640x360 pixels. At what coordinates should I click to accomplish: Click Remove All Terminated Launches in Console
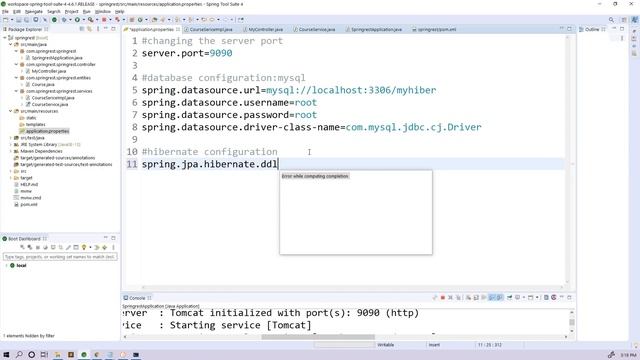click(x=458, y=298)
